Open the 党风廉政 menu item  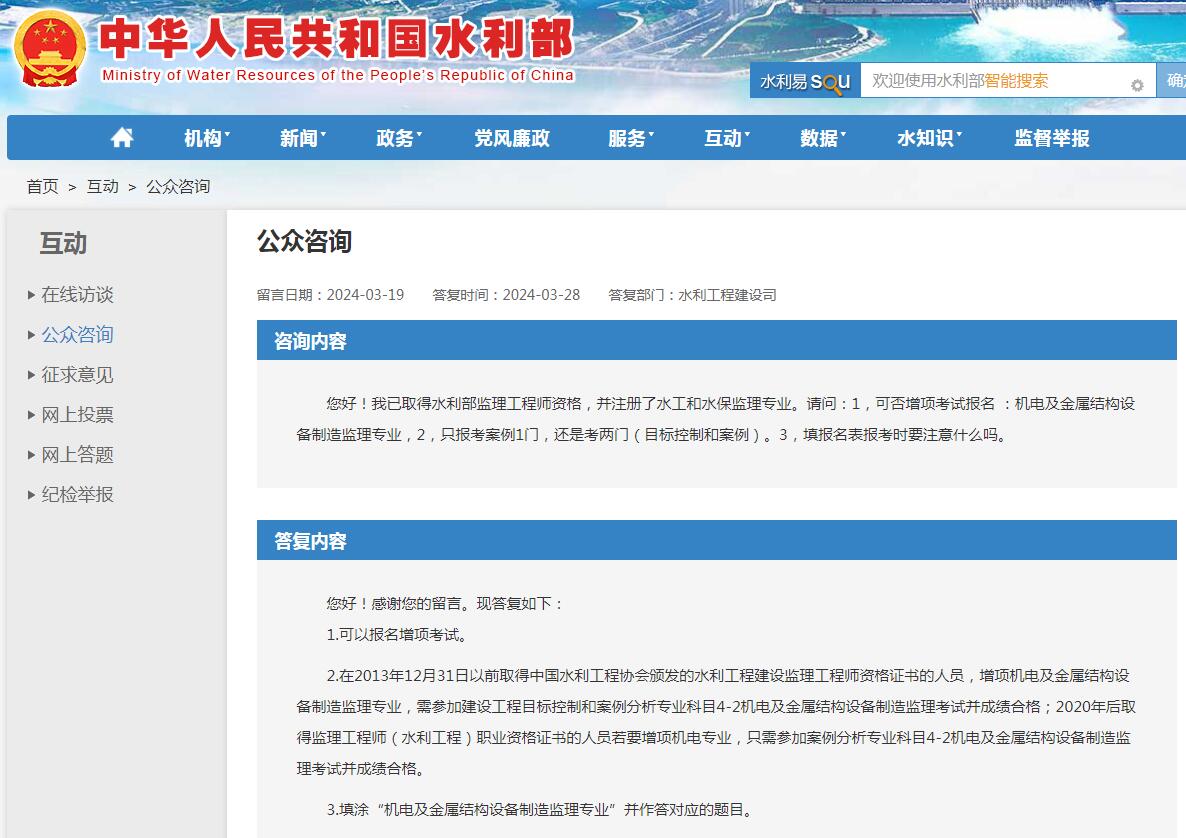coord(512,138)
